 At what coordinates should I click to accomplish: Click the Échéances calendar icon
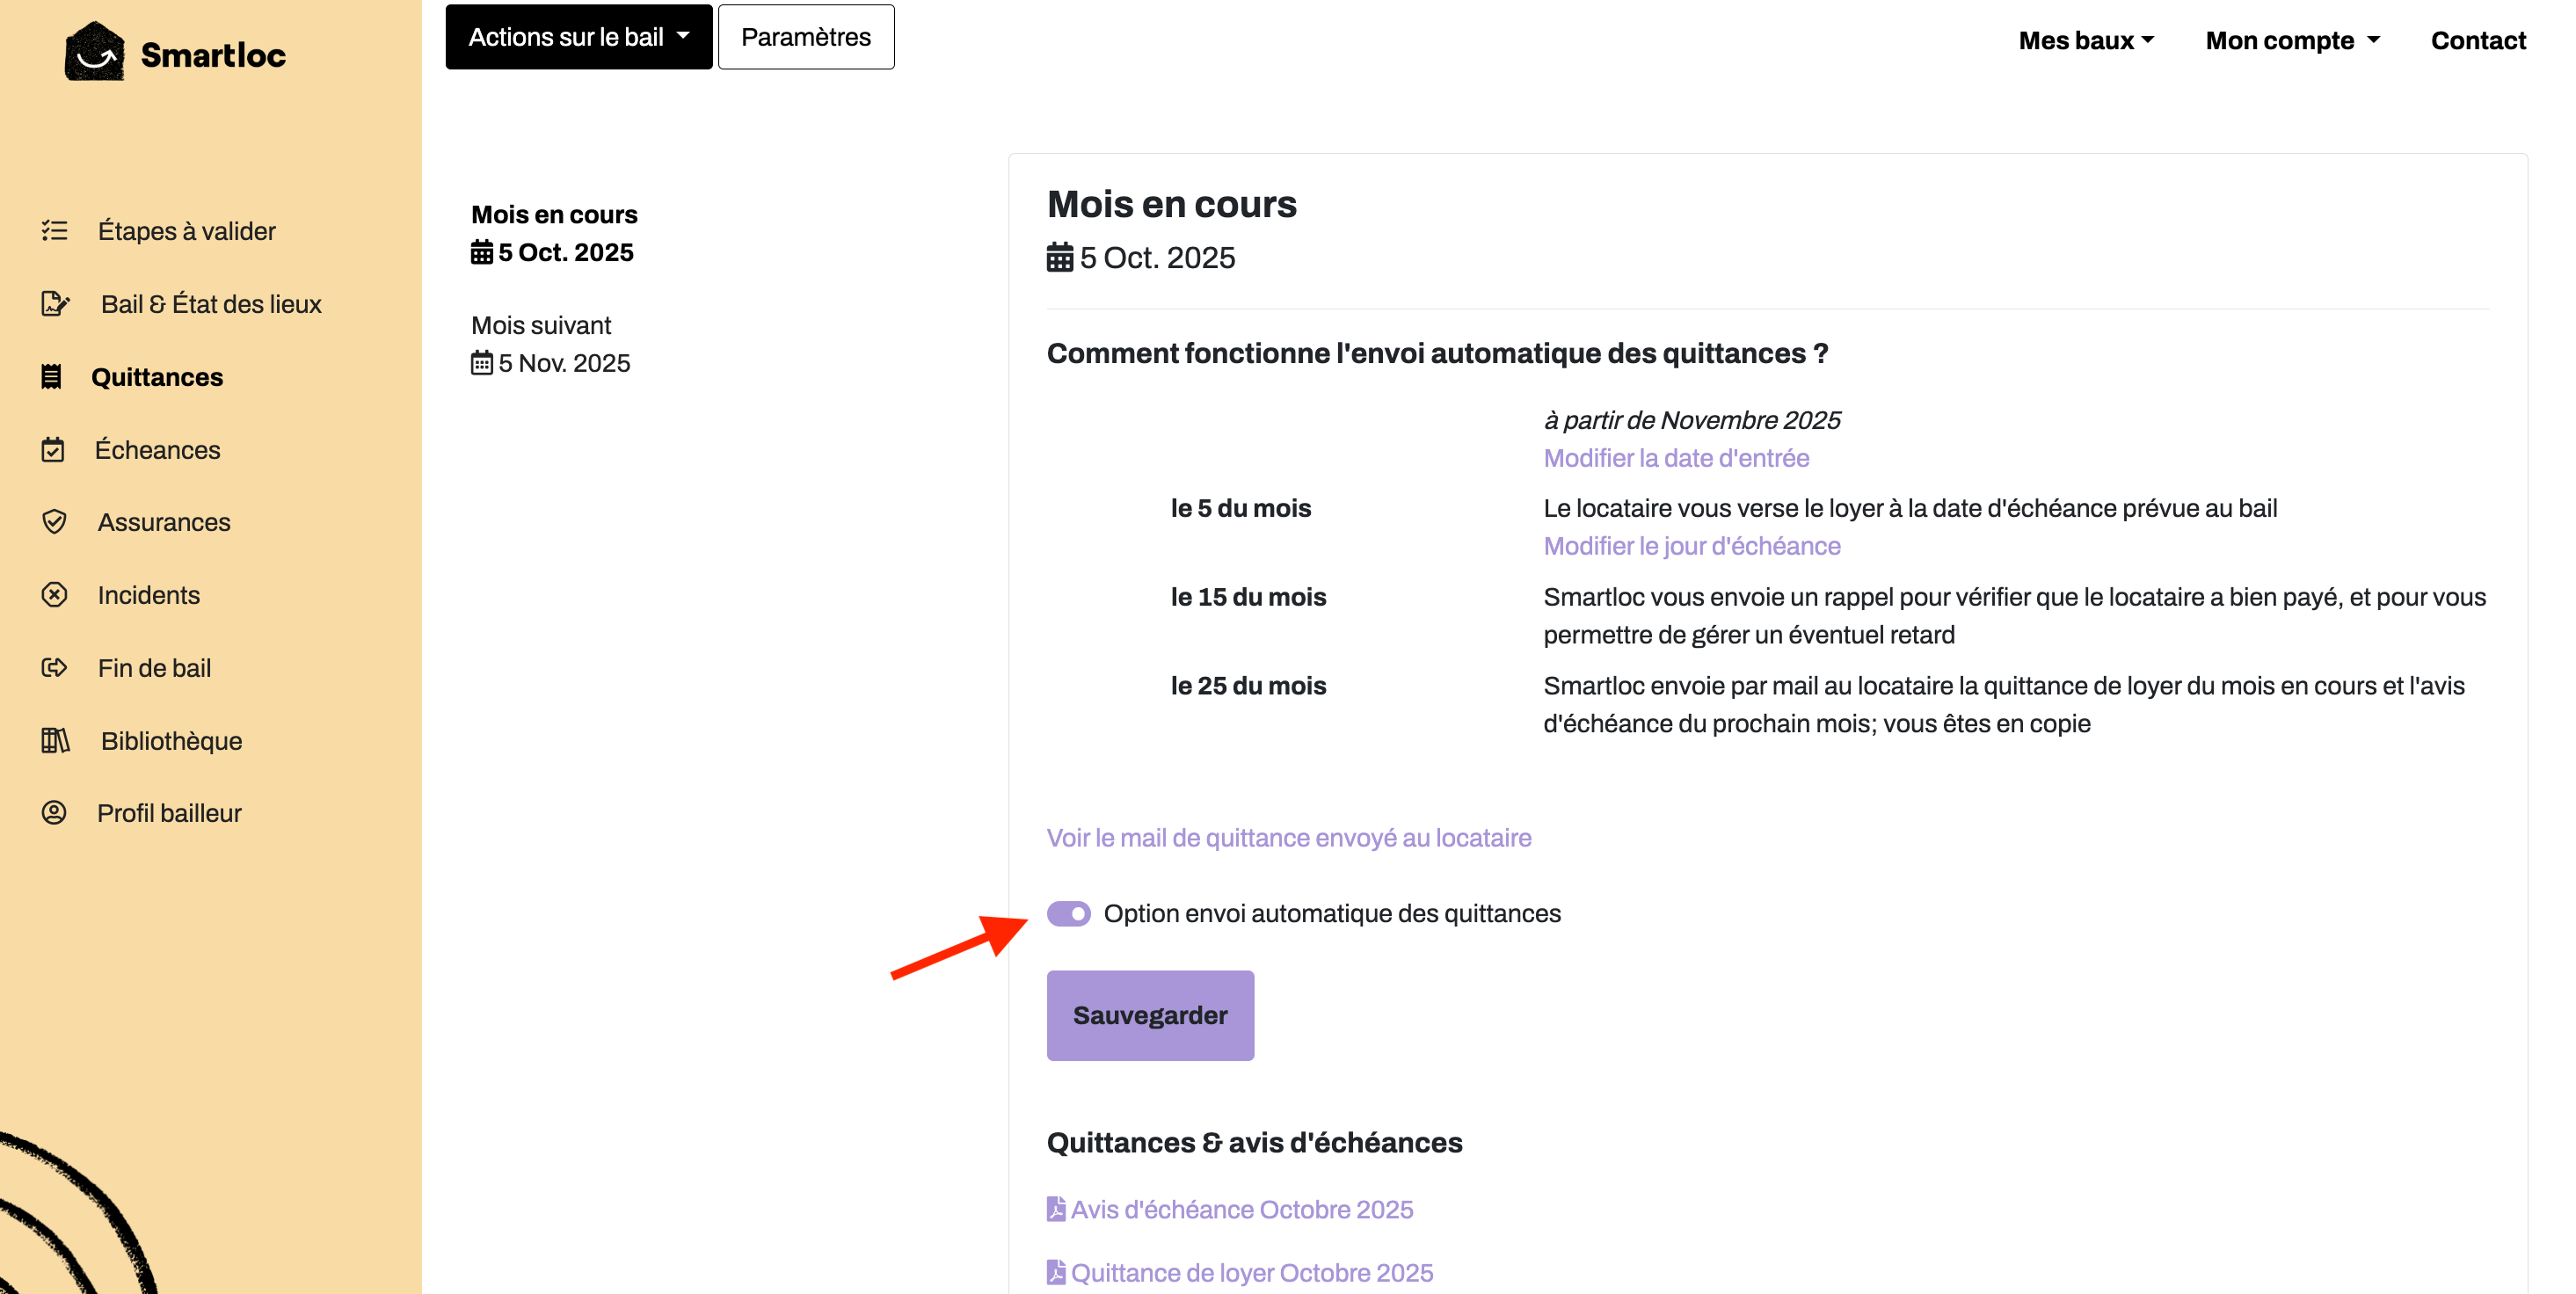[55, 450]
